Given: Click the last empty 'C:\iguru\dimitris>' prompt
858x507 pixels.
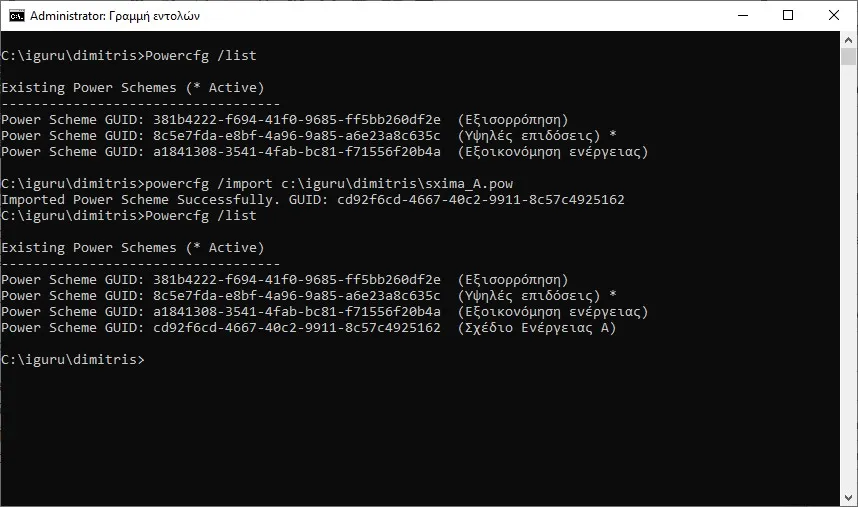Looking at the screenshot, I should tap(73, 360).
